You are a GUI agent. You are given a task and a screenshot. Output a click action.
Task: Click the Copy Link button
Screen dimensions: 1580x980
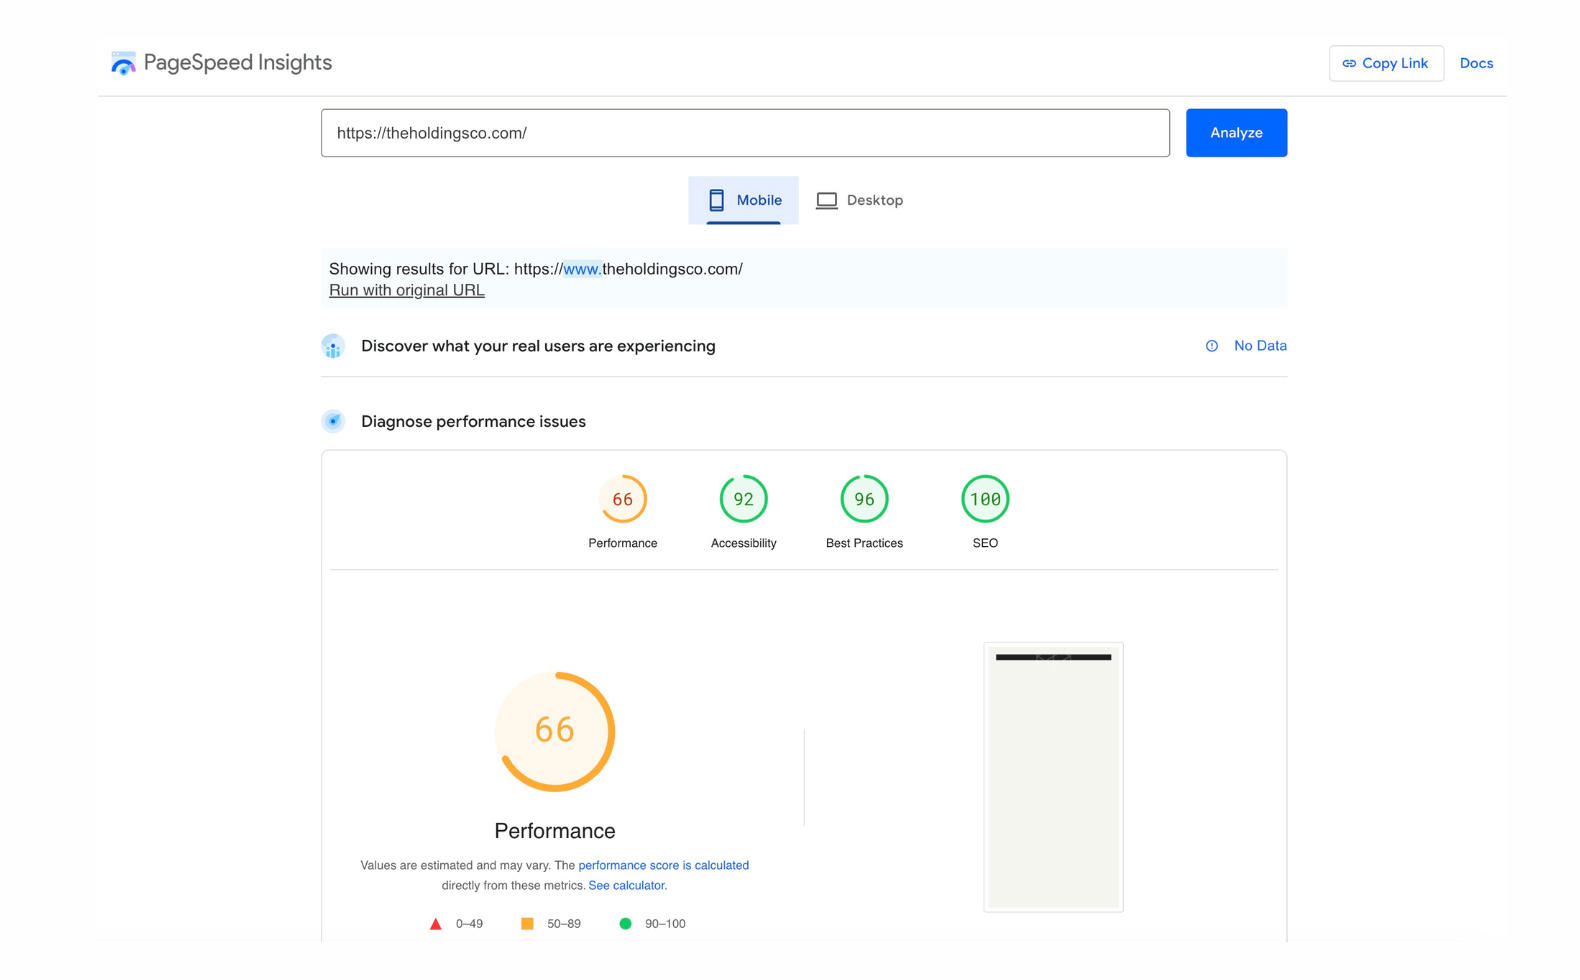tap(1385, 63)
